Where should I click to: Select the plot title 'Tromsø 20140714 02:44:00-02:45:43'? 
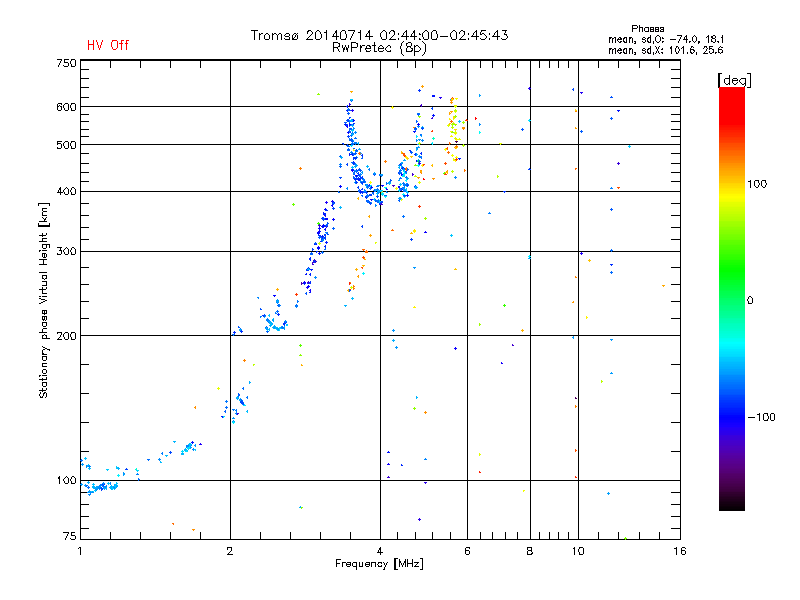pyautogui.click(x=379, y=35)
